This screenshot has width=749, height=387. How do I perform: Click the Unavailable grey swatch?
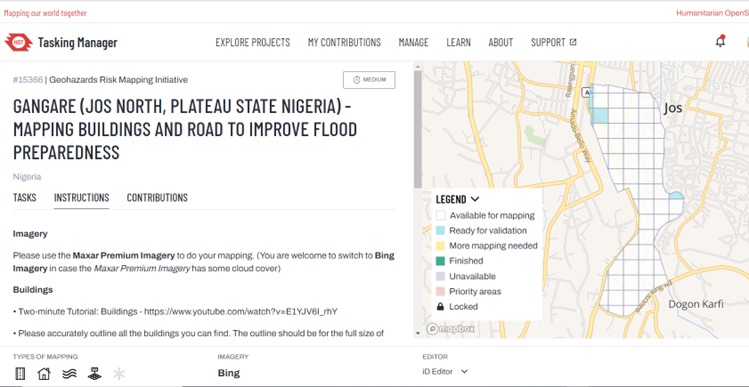coord(440,276)
